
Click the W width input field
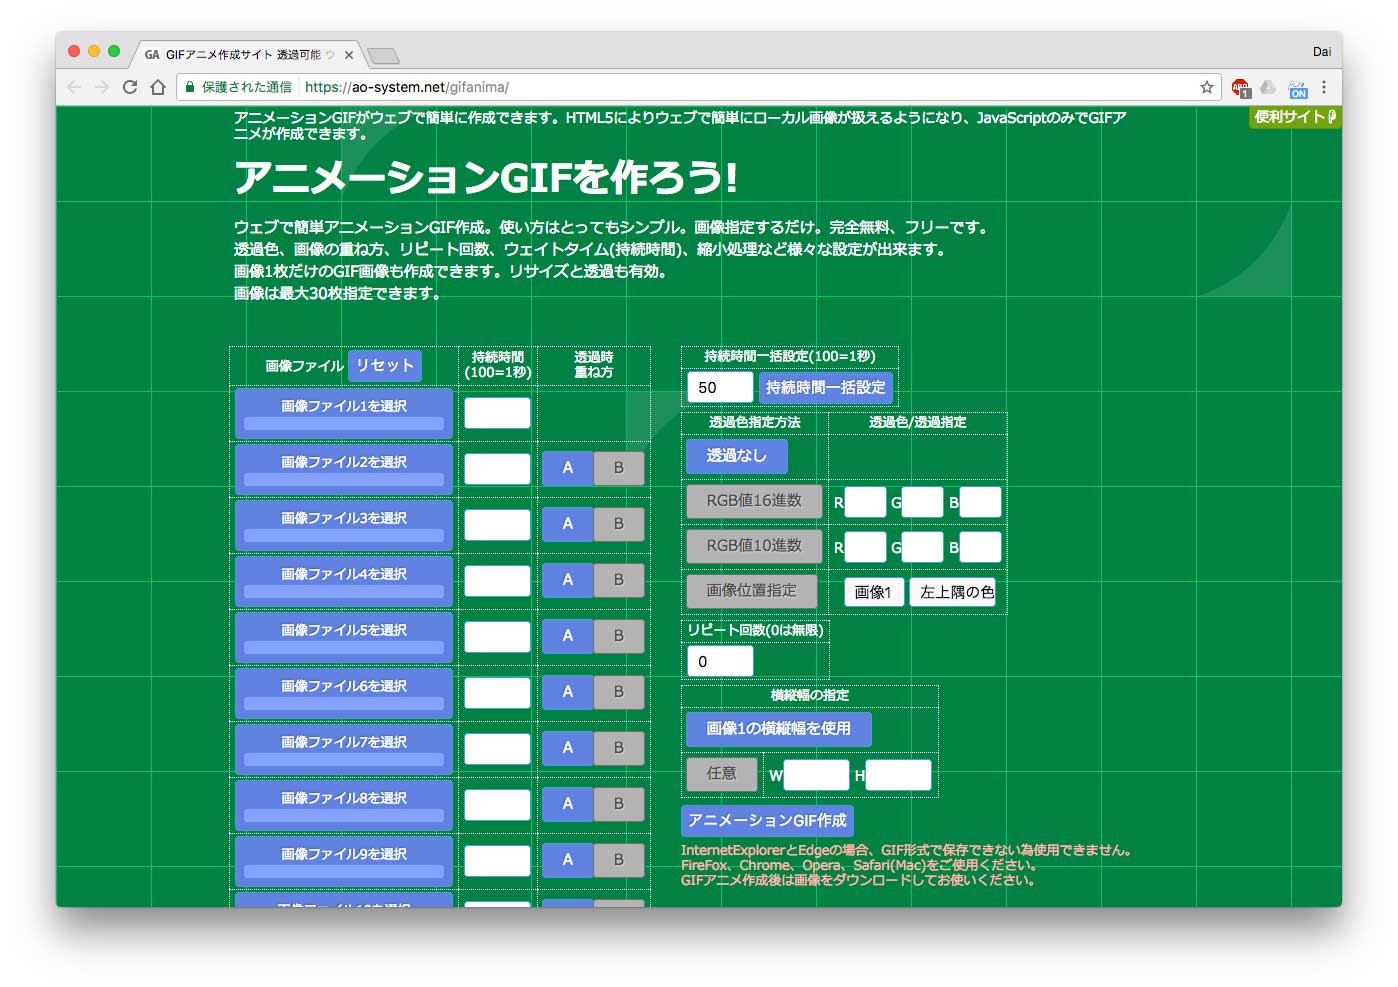tap(816, 775)
